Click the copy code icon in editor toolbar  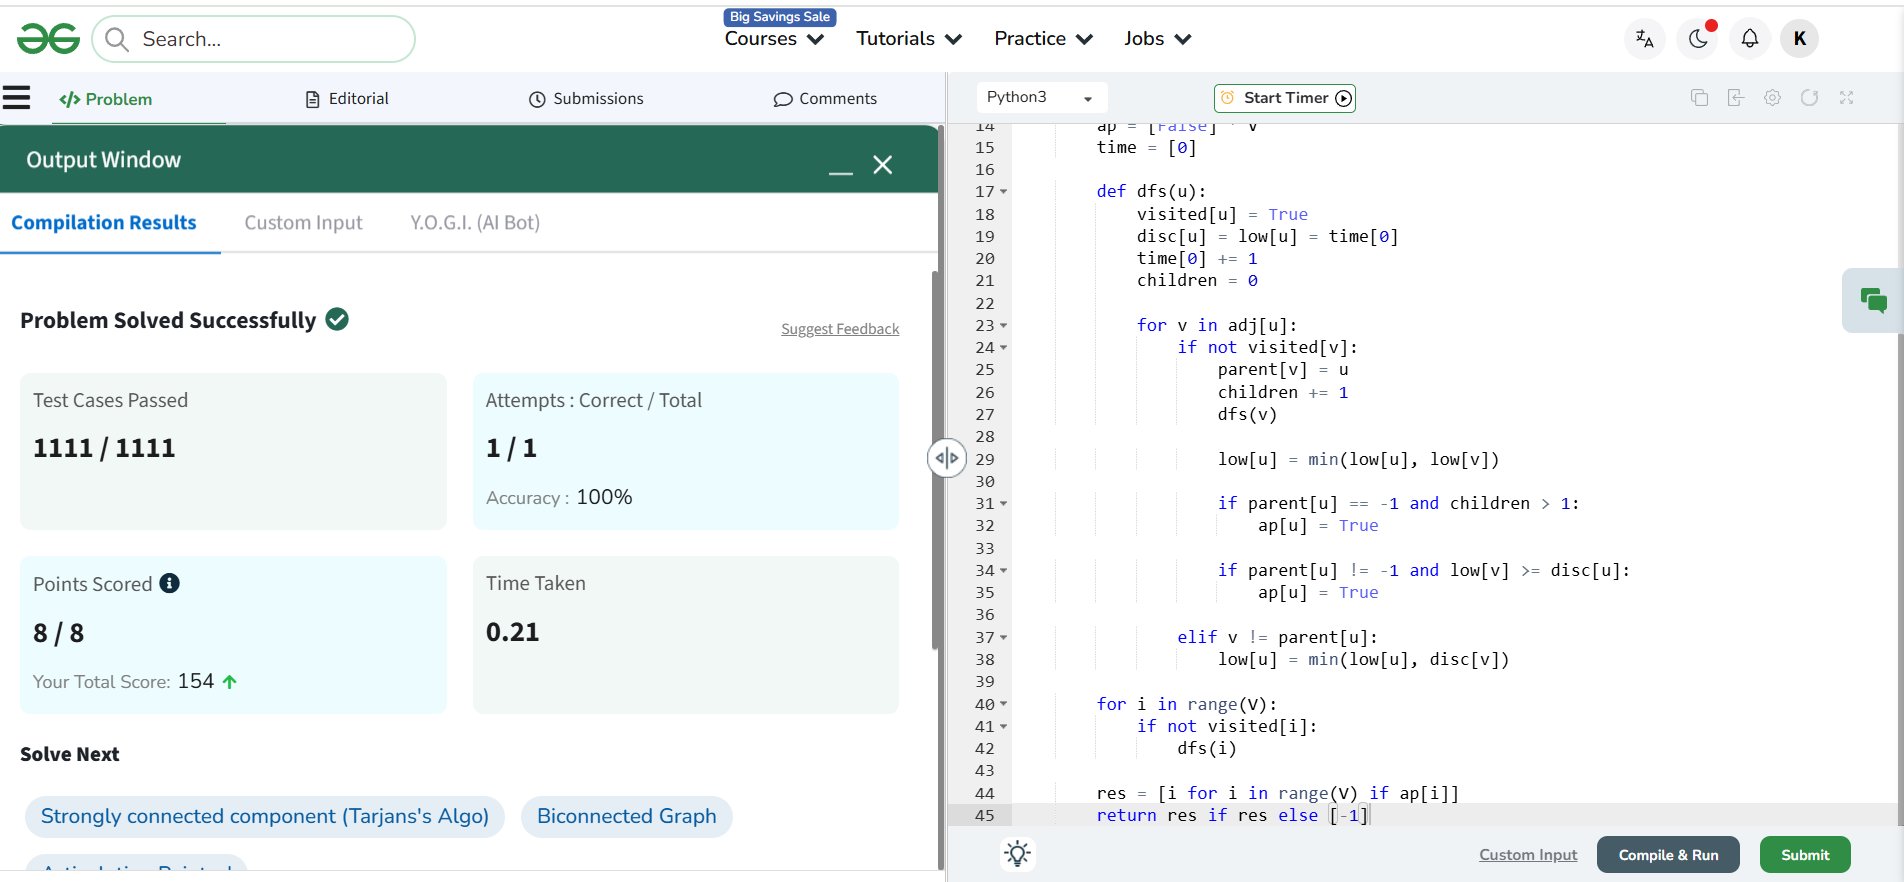click(x=1699, y=98)
